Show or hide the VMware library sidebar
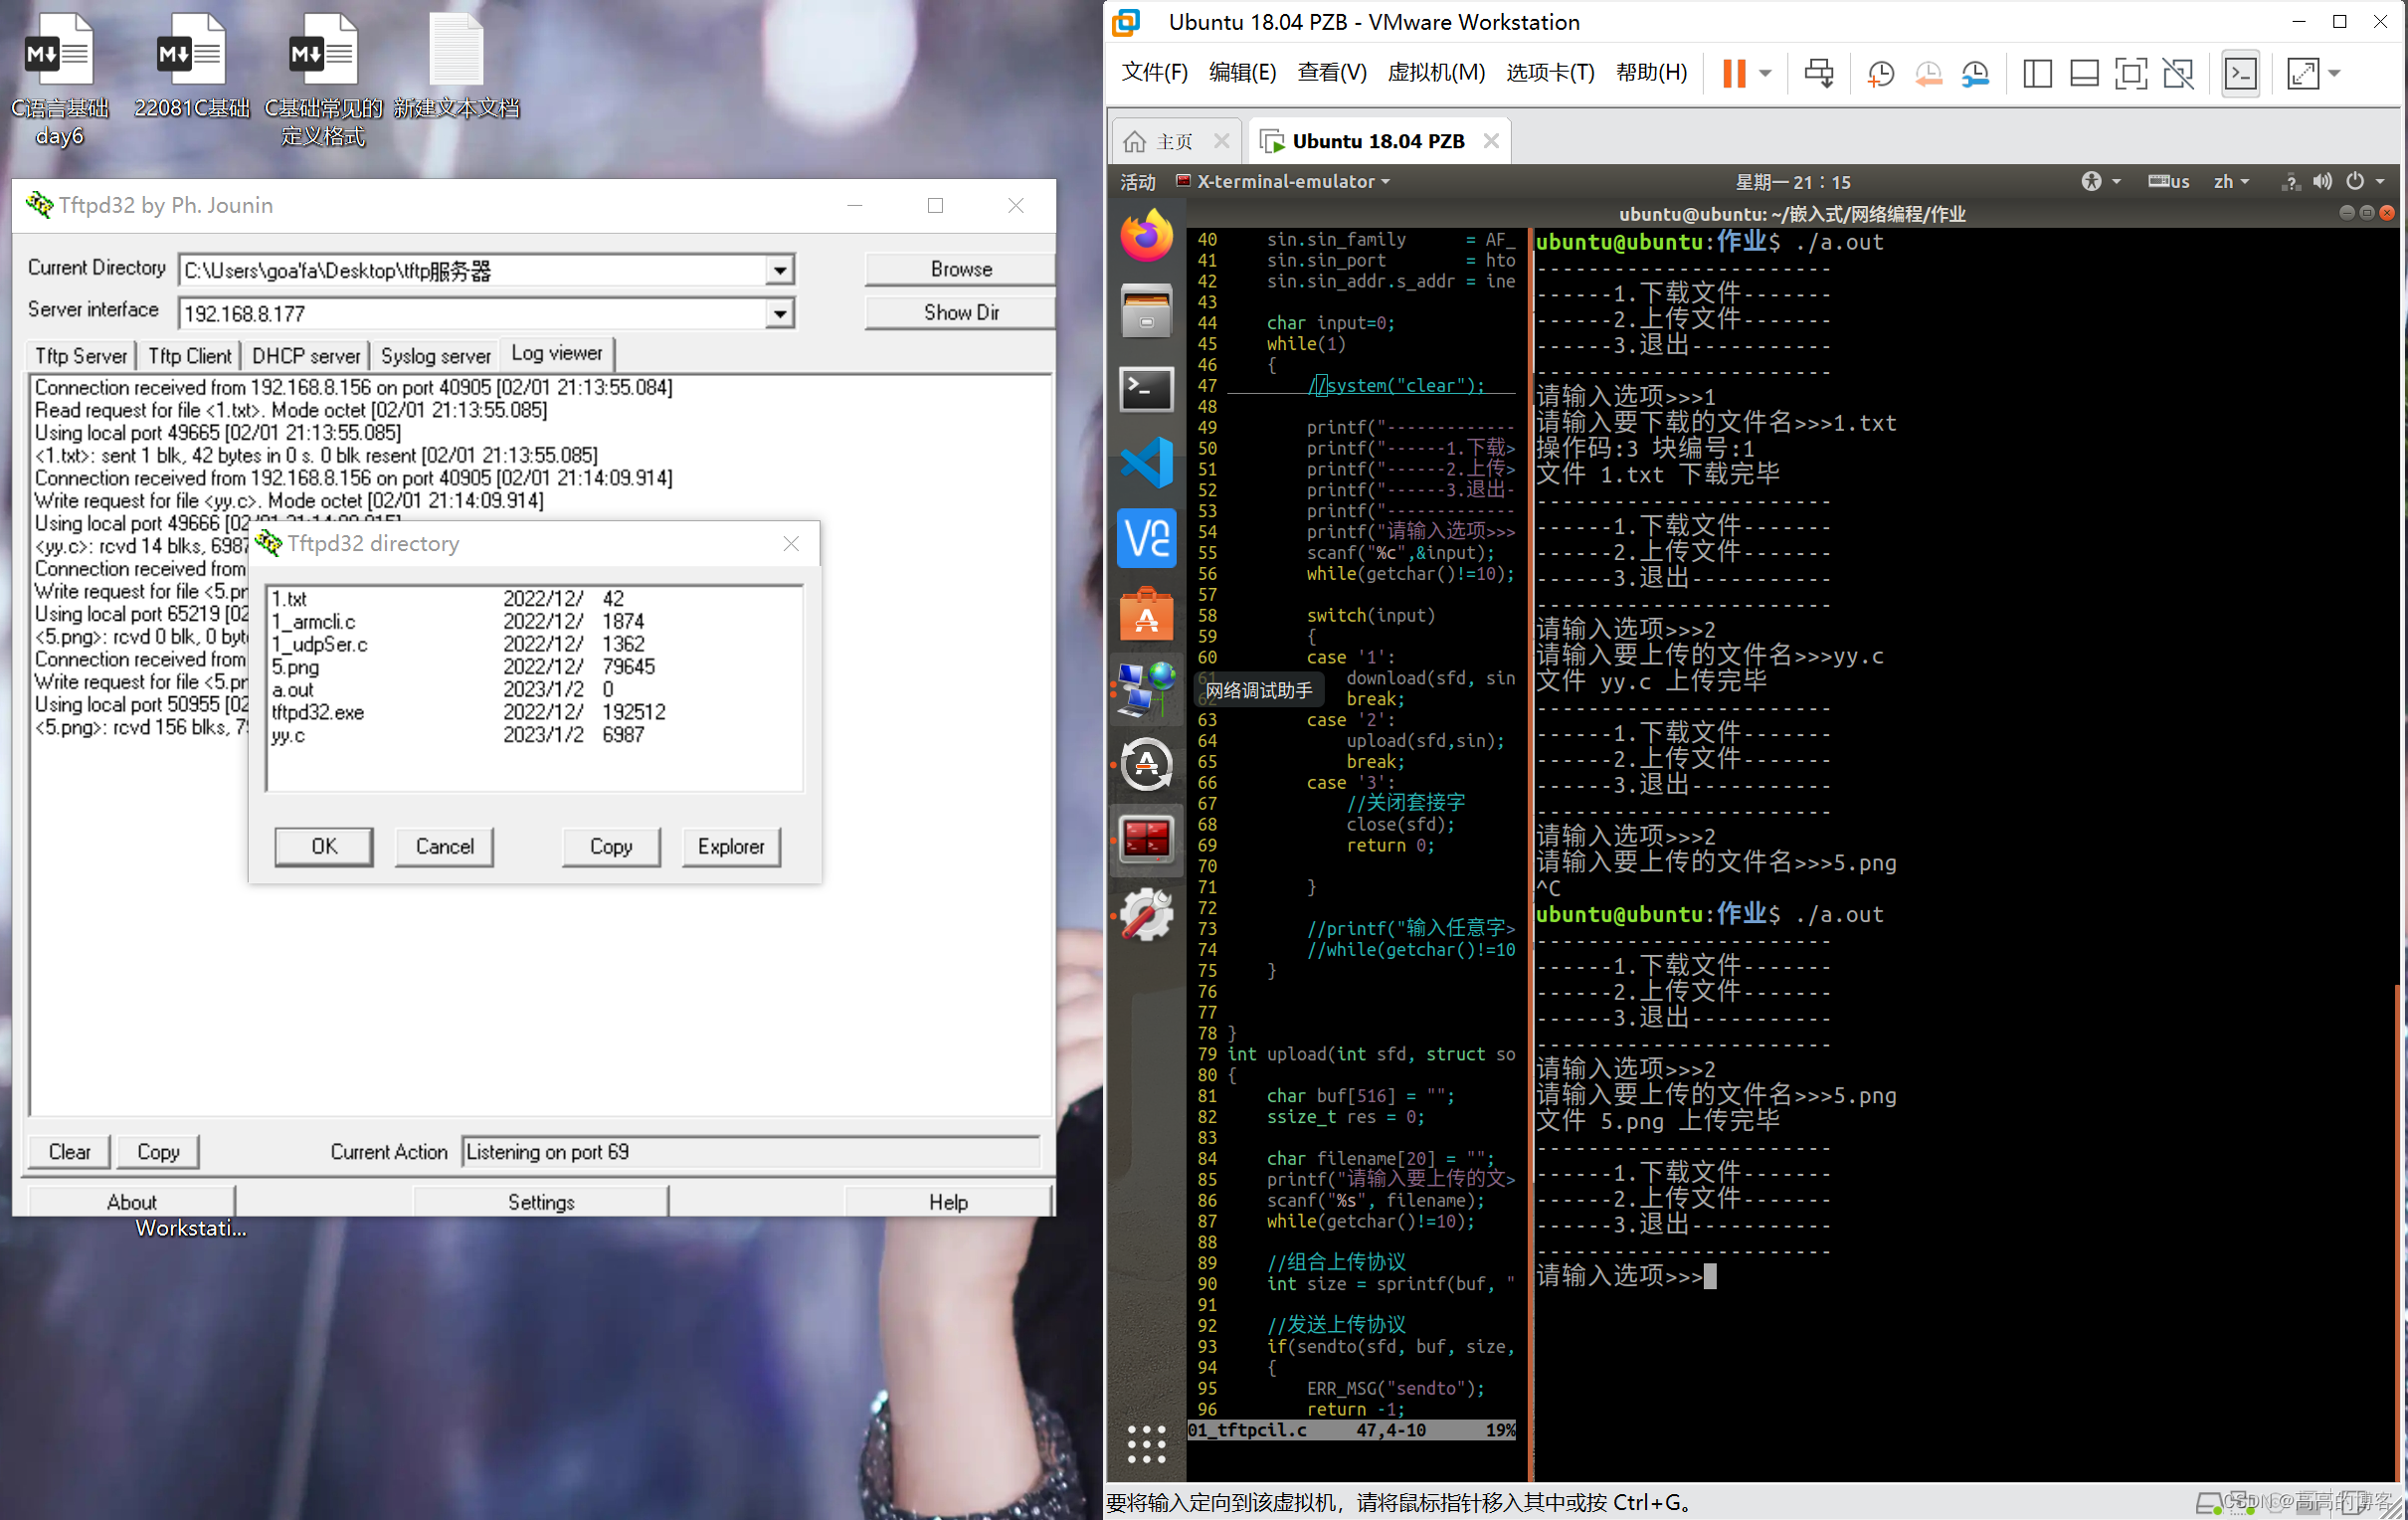The width and height of the screenshot is (2408, 1520). tap(2036, 73)
